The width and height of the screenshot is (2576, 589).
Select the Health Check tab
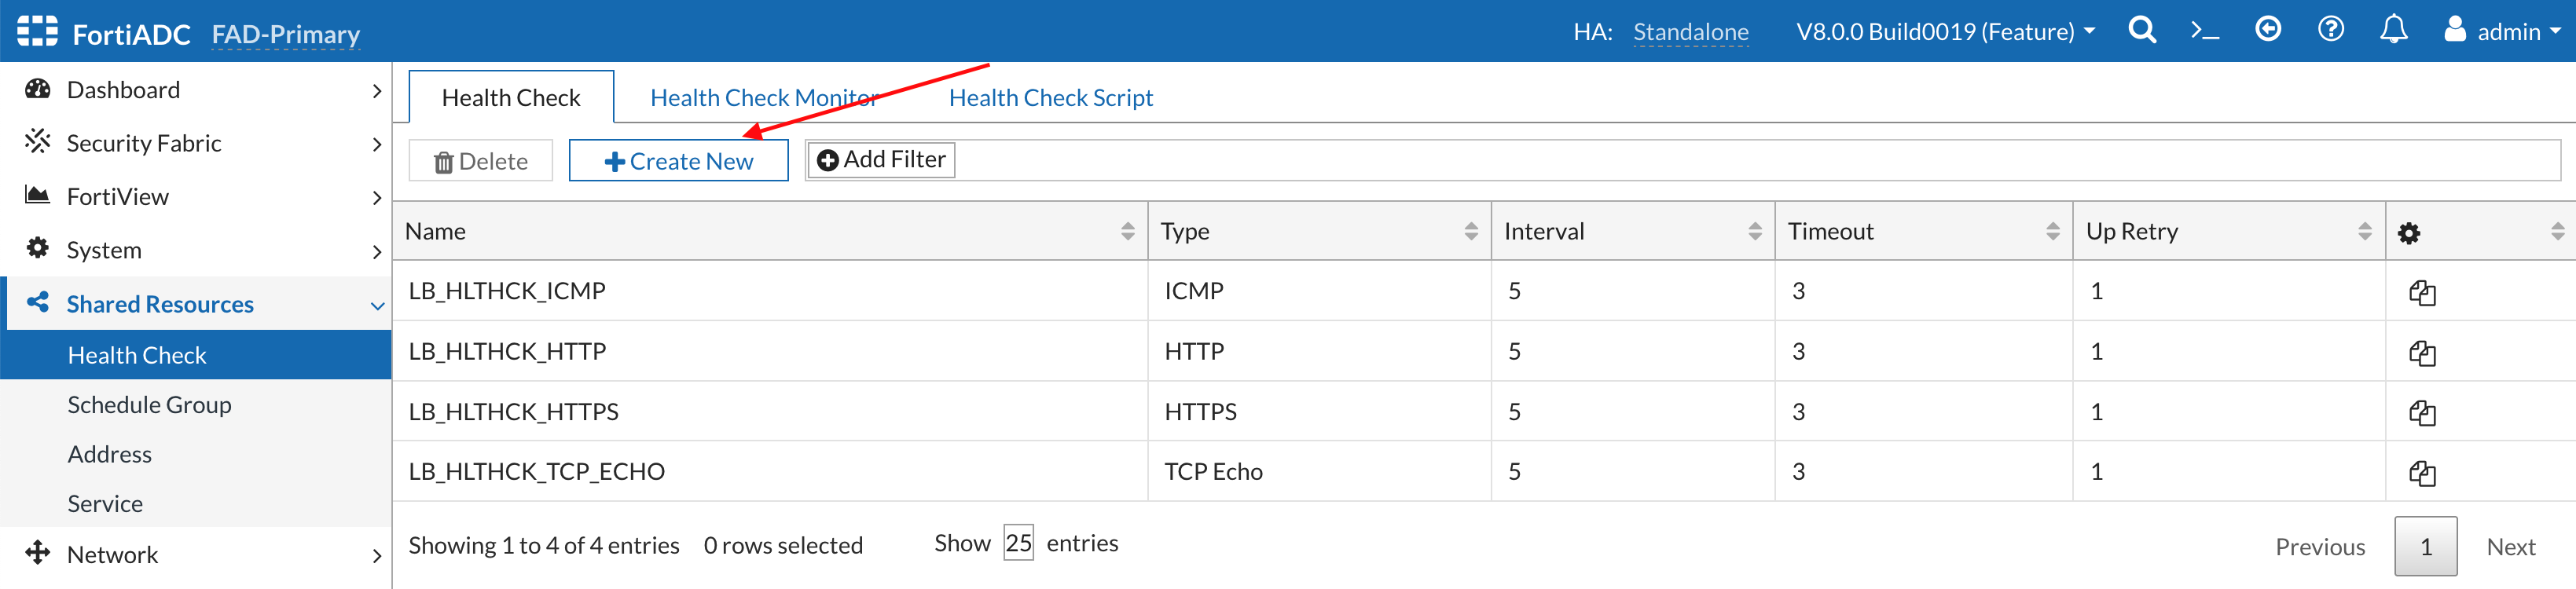coord(511,97)
